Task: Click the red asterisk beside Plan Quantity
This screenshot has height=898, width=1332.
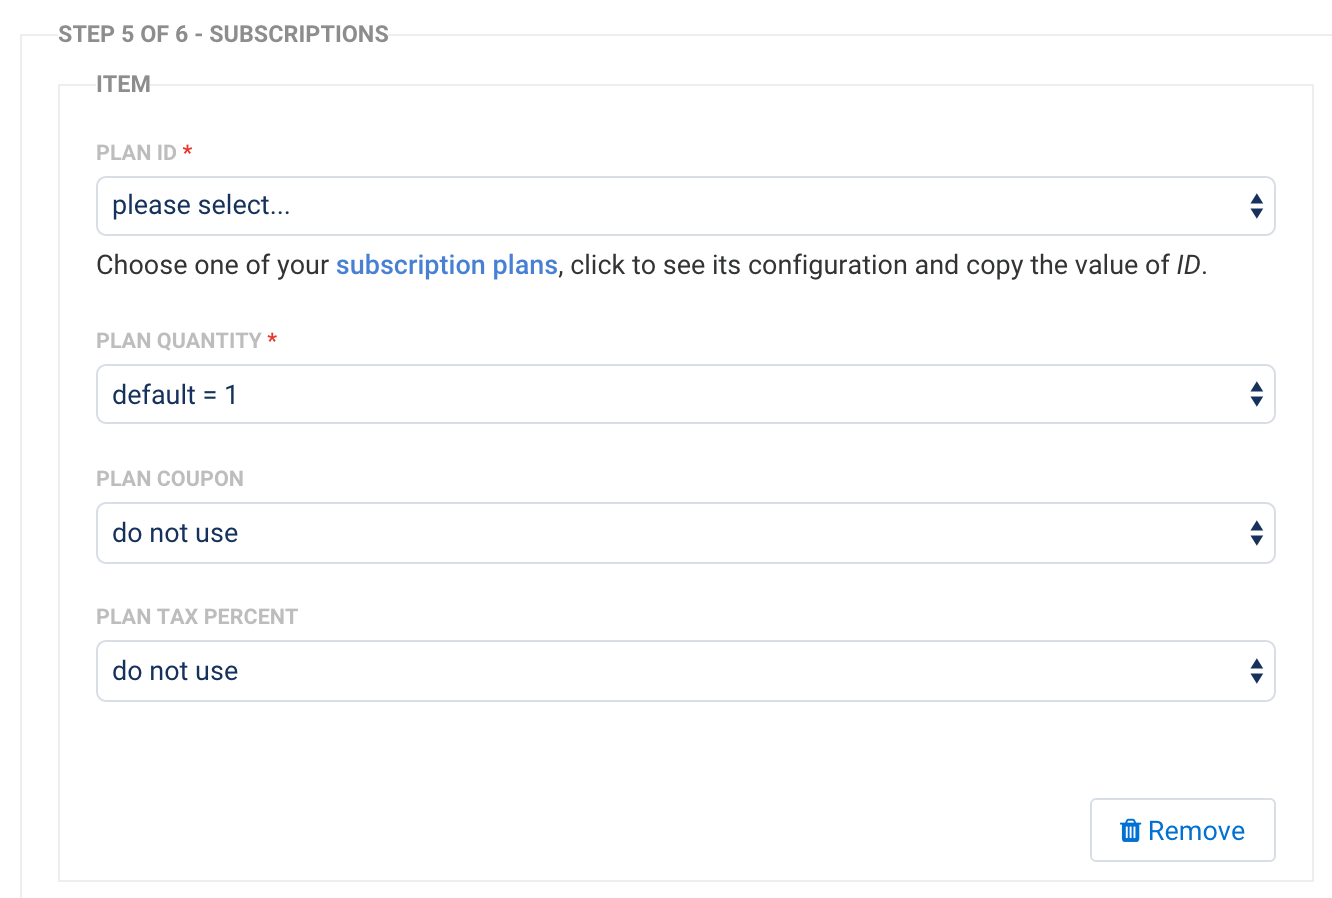Action: (x=272, y=341)
